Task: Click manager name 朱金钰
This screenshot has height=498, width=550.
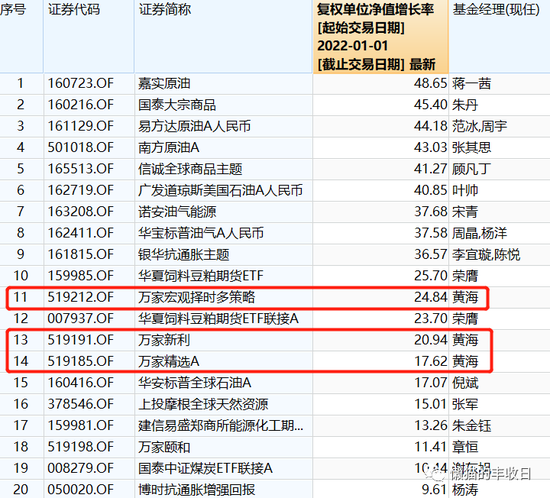Action: click(x=471, y=426)
